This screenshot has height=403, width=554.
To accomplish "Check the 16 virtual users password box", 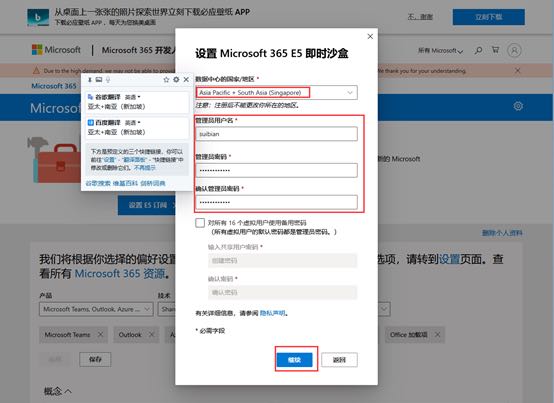I will [200, 223].
